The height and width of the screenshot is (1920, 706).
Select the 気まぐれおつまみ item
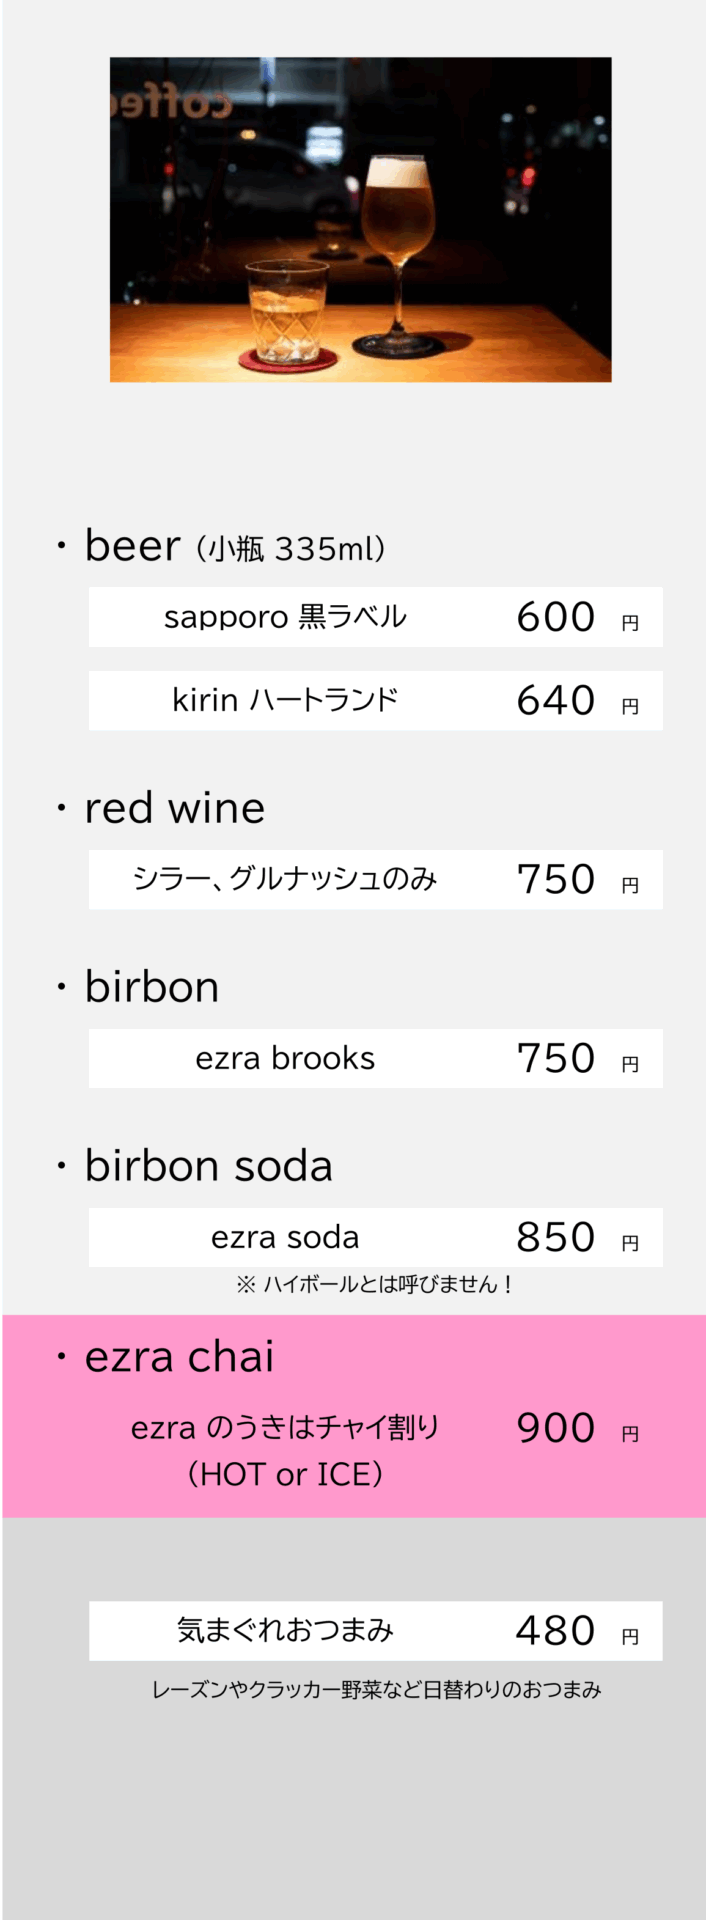(285, 1630)
